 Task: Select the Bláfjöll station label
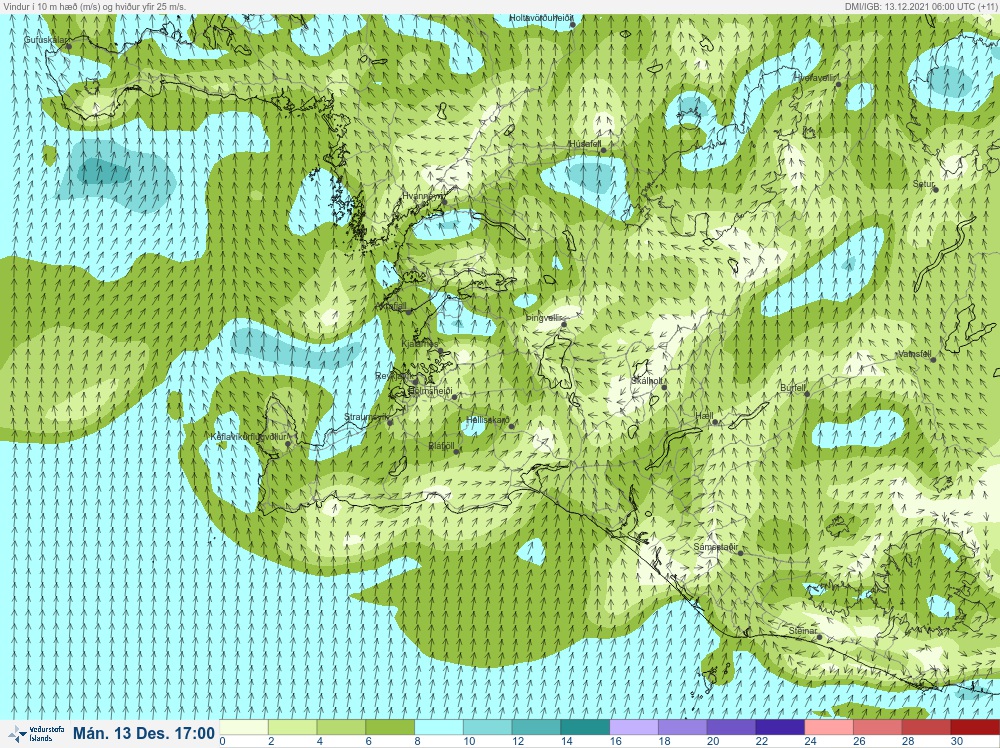pyautogui.click(x=441, y=446)
